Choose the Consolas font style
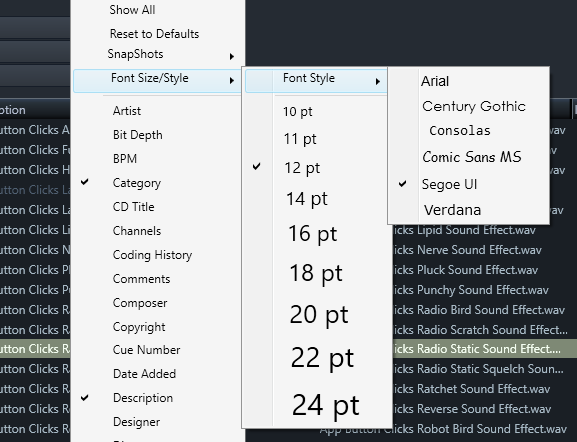 coord(460,131)
